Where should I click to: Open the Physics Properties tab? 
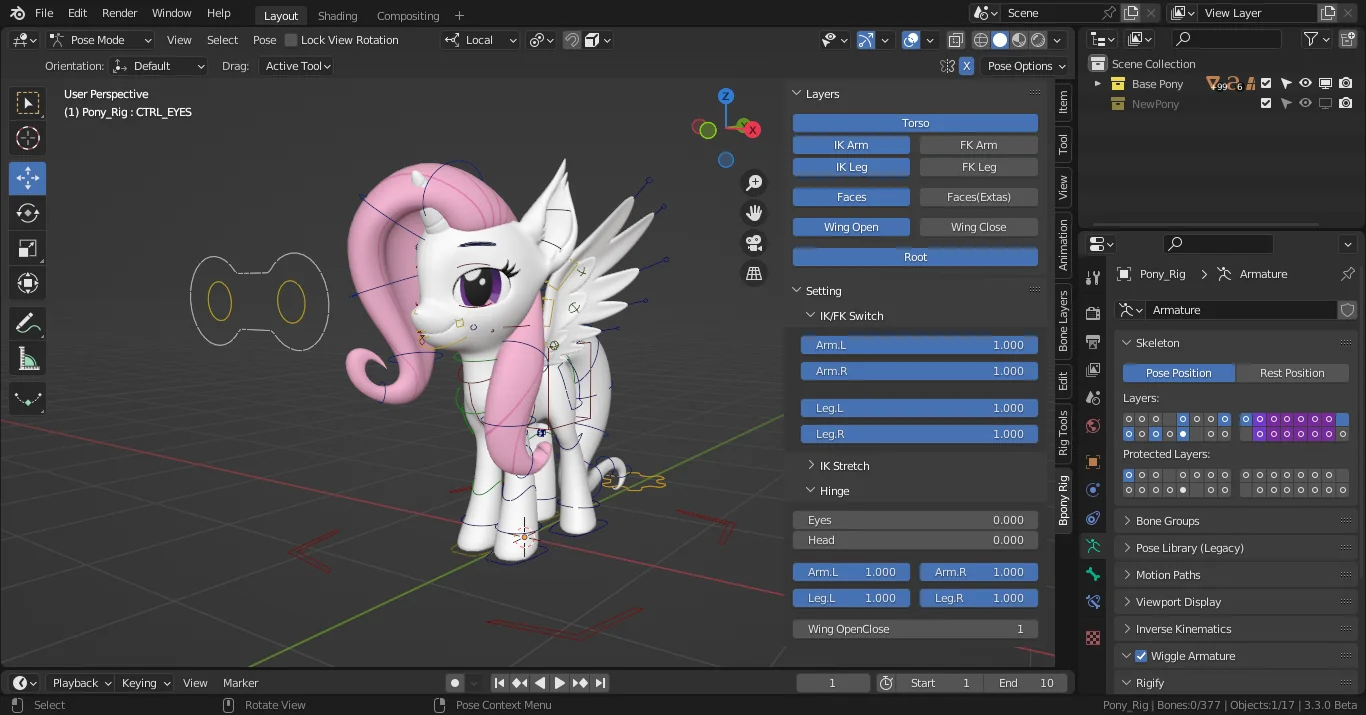click(x=1092, y=518)
